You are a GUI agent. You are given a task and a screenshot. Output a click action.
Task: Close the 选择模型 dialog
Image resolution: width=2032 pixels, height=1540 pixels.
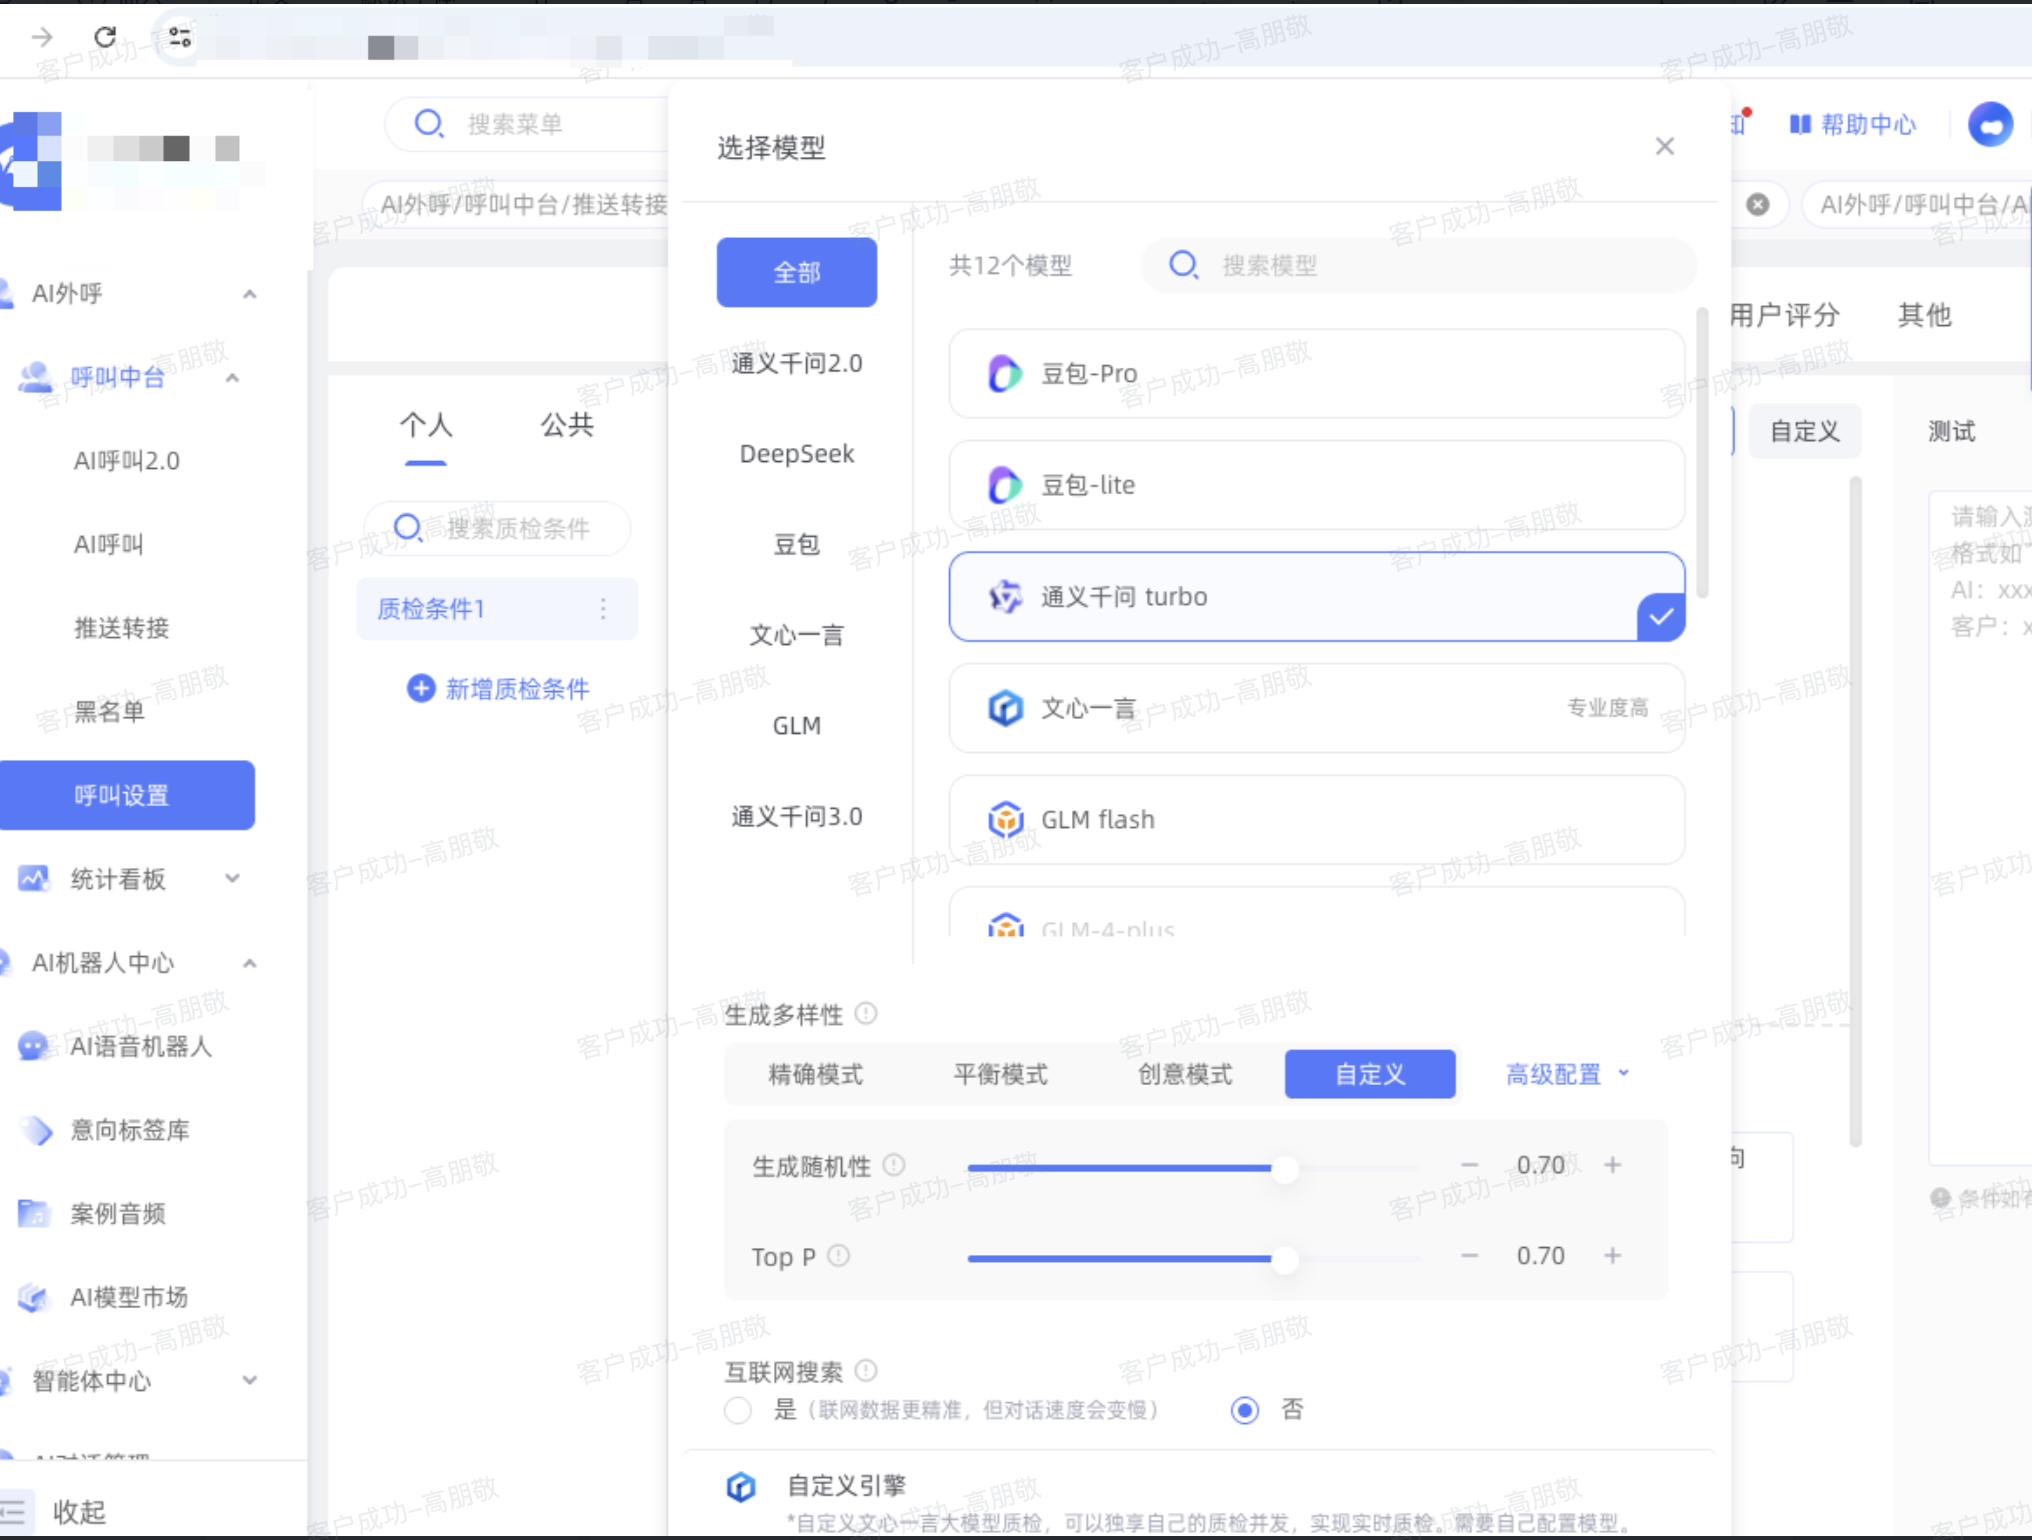point(1665,147)
